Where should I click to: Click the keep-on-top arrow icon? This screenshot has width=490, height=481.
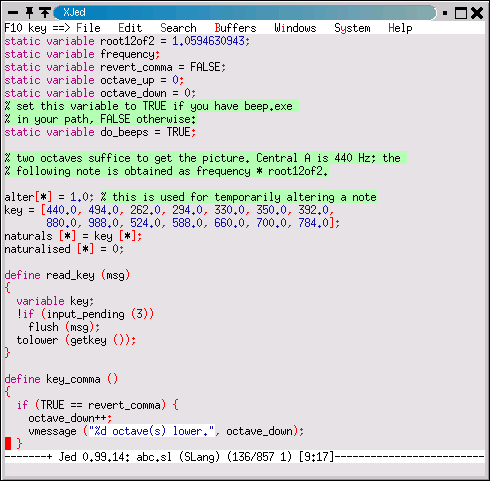pyautogui.click(x=45, y=13)
